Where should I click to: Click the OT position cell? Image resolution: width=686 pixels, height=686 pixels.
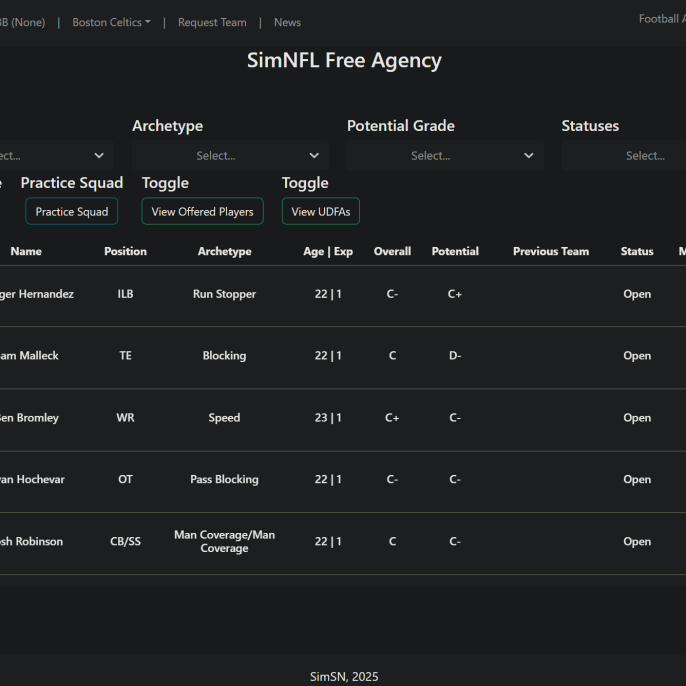pos(126,480)
